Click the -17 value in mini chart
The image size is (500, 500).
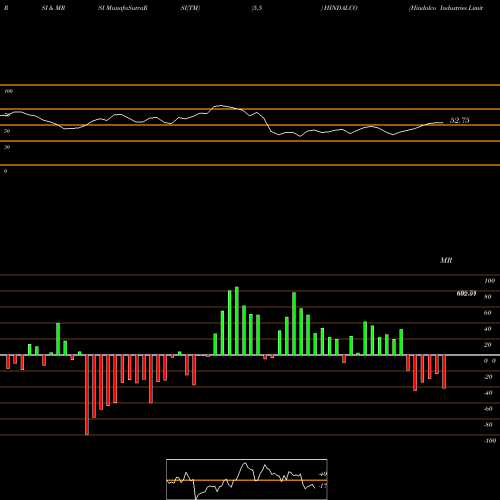(x=323, y=486)
